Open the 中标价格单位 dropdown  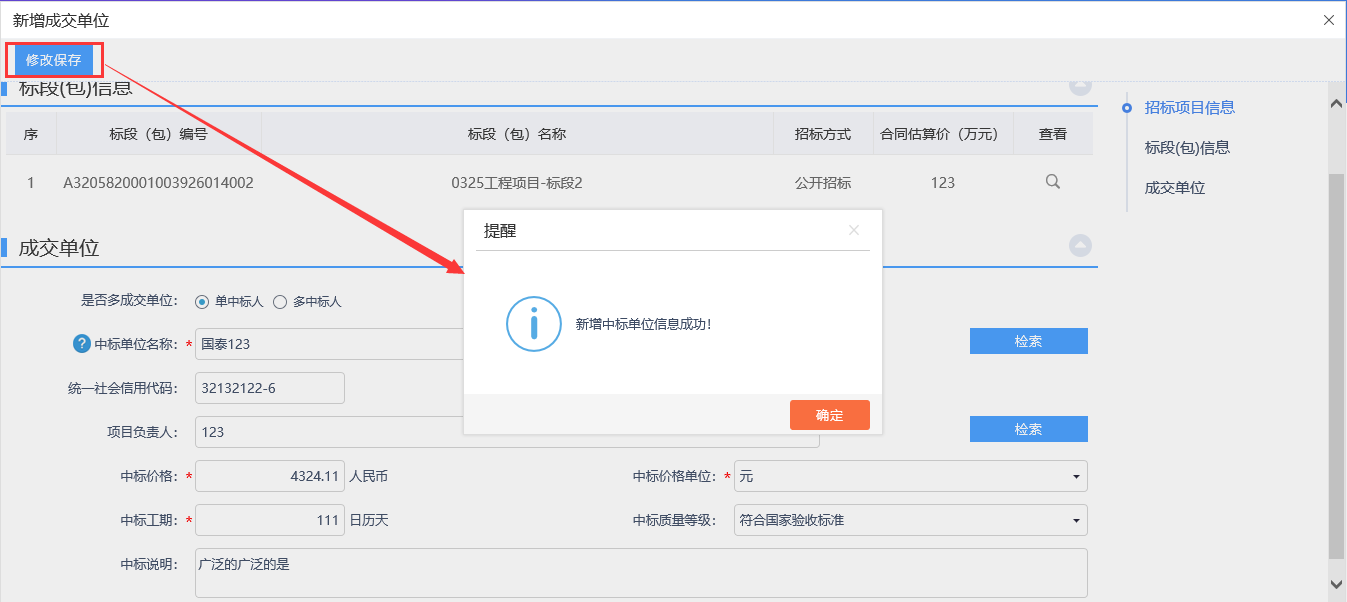(910, 477)
